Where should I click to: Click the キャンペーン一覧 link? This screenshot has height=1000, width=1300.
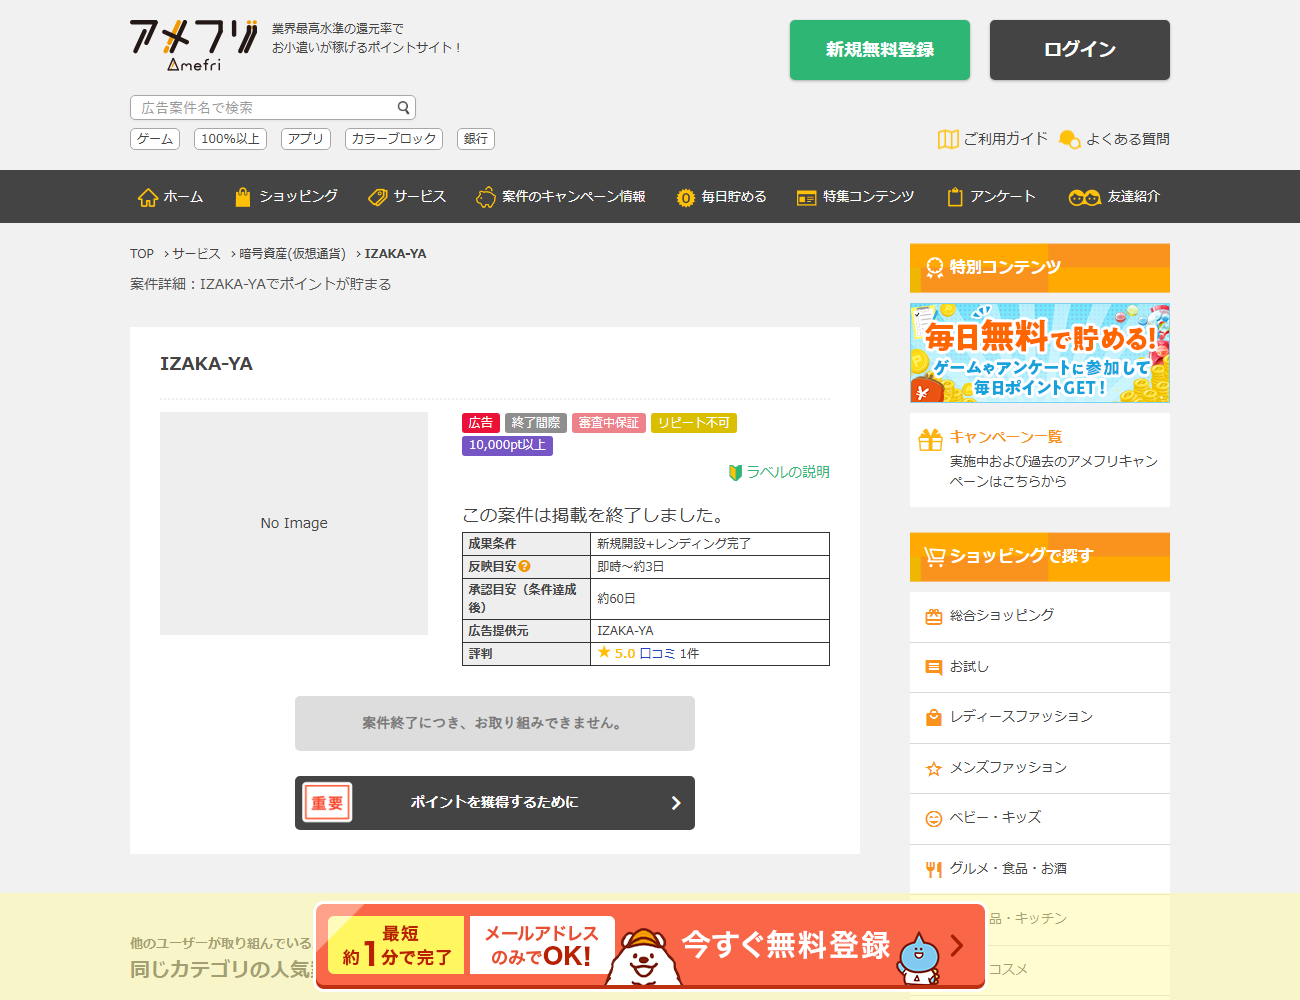(x=1006, y=437)
